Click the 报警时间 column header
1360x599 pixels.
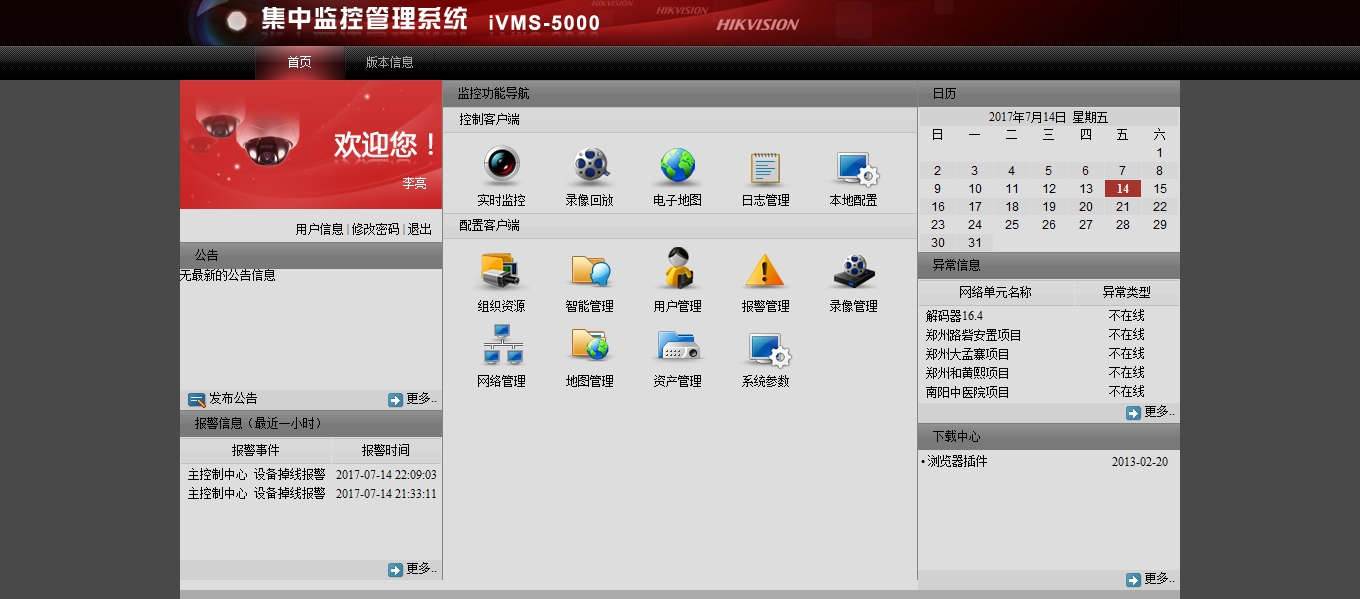click(386, 450)
